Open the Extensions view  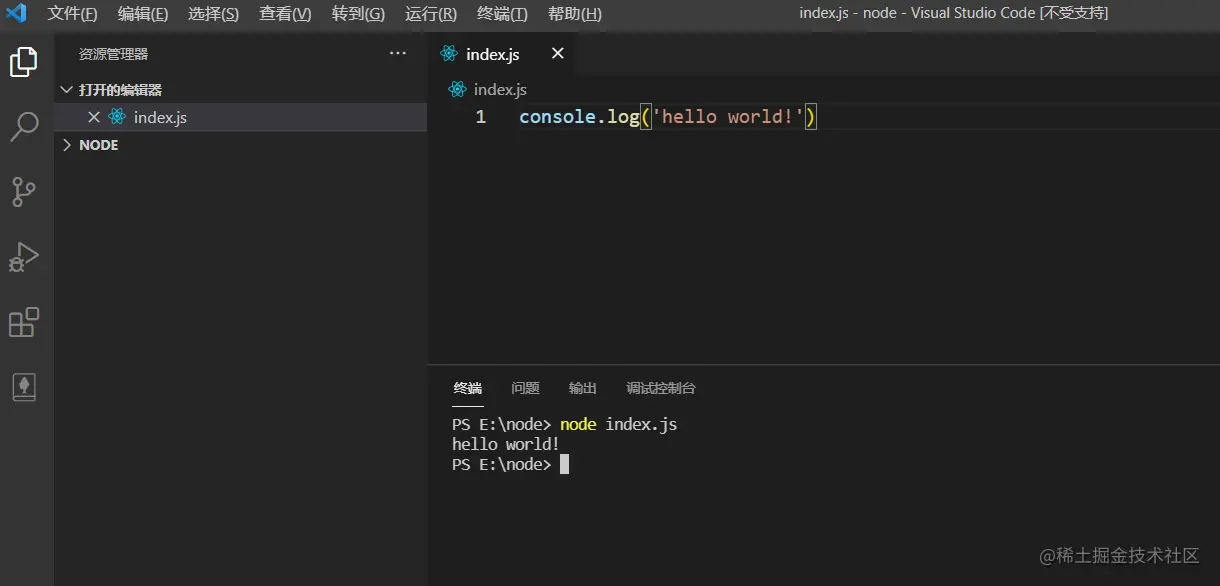tap(24, 322)
